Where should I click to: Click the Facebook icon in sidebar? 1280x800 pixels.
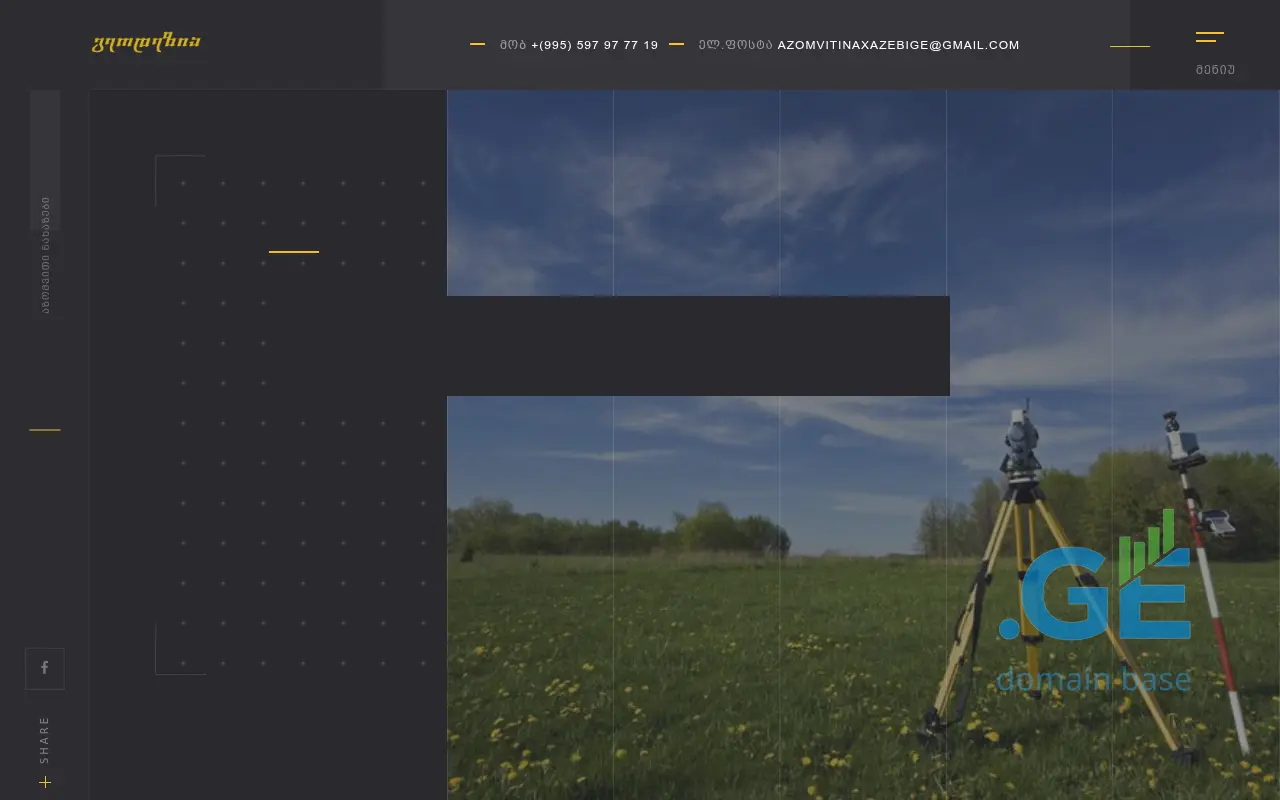coord(45,668)
